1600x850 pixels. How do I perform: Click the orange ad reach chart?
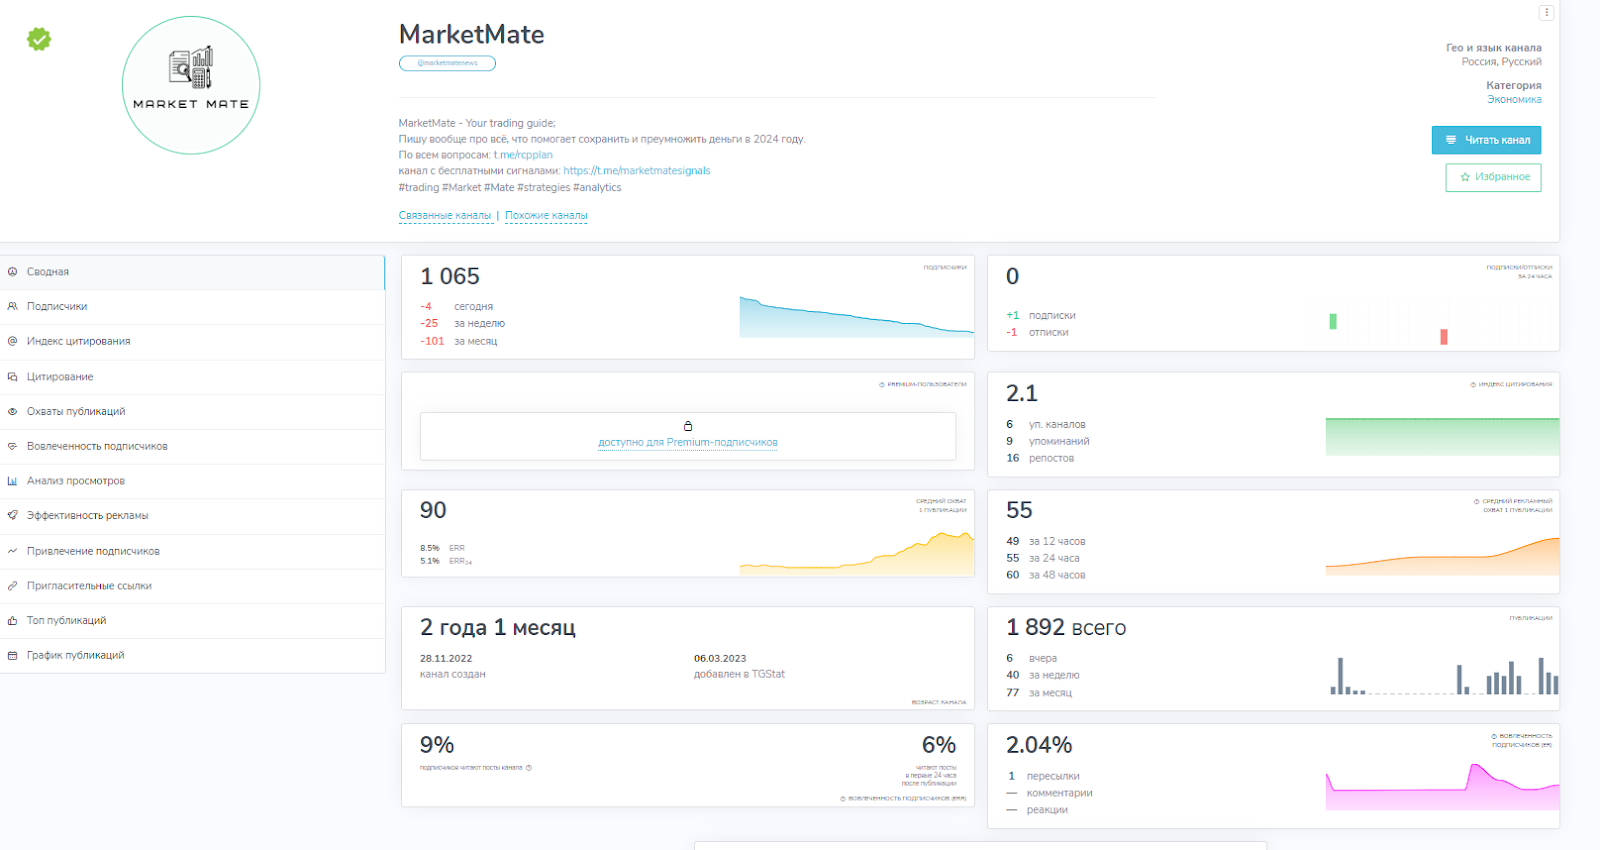(x=1442, y=556)
